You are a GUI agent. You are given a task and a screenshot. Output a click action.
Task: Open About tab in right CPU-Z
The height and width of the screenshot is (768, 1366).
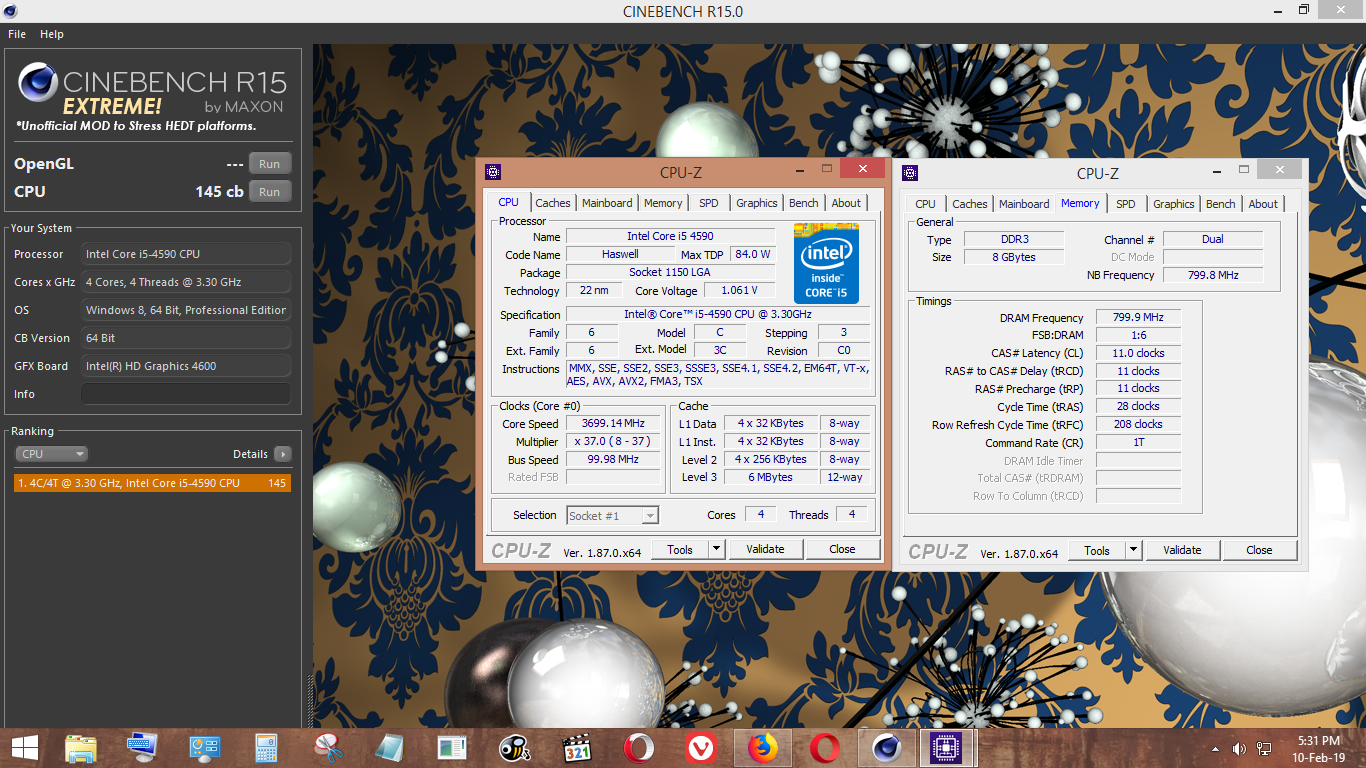[1263, 204]
